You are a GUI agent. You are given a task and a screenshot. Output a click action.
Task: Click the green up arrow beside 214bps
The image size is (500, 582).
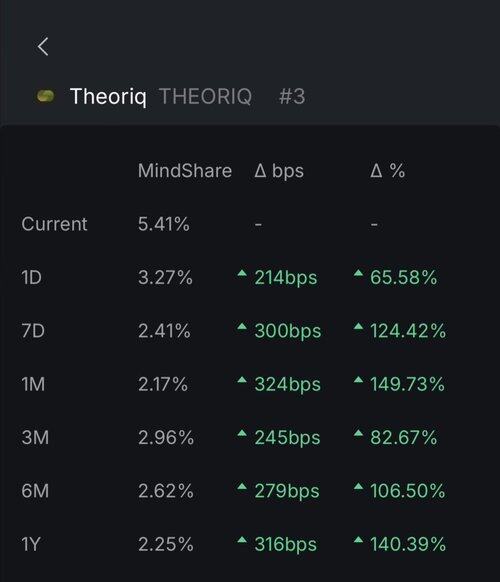tap(242, 273)
